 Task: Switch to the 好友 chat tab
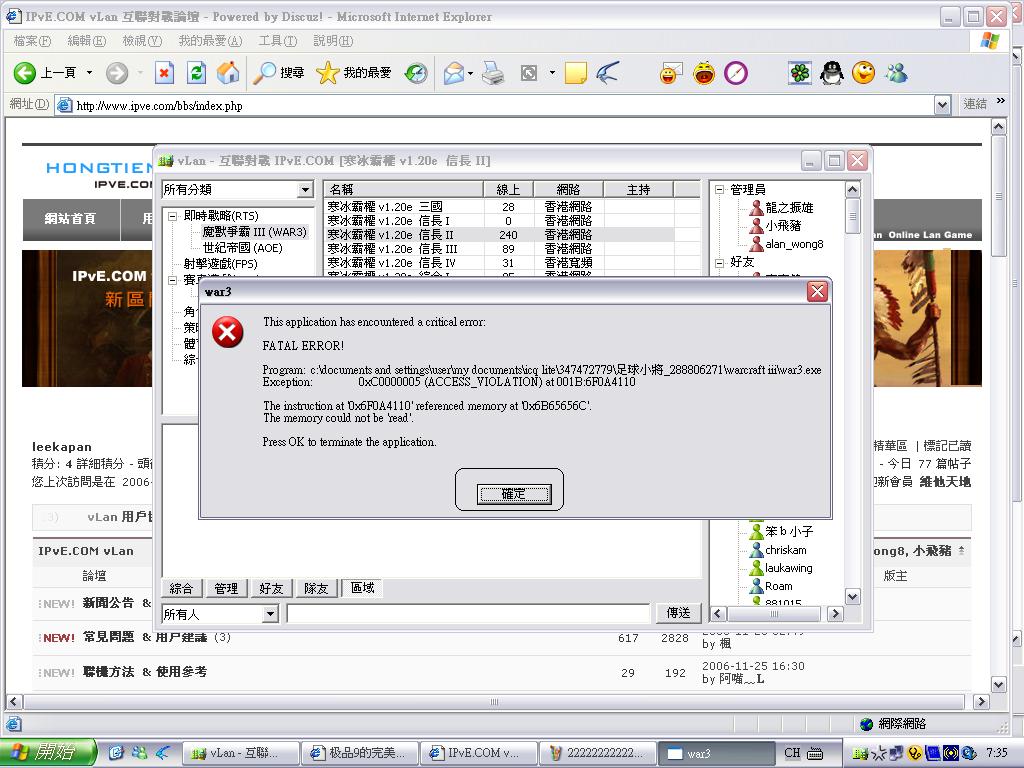point(271,588)
